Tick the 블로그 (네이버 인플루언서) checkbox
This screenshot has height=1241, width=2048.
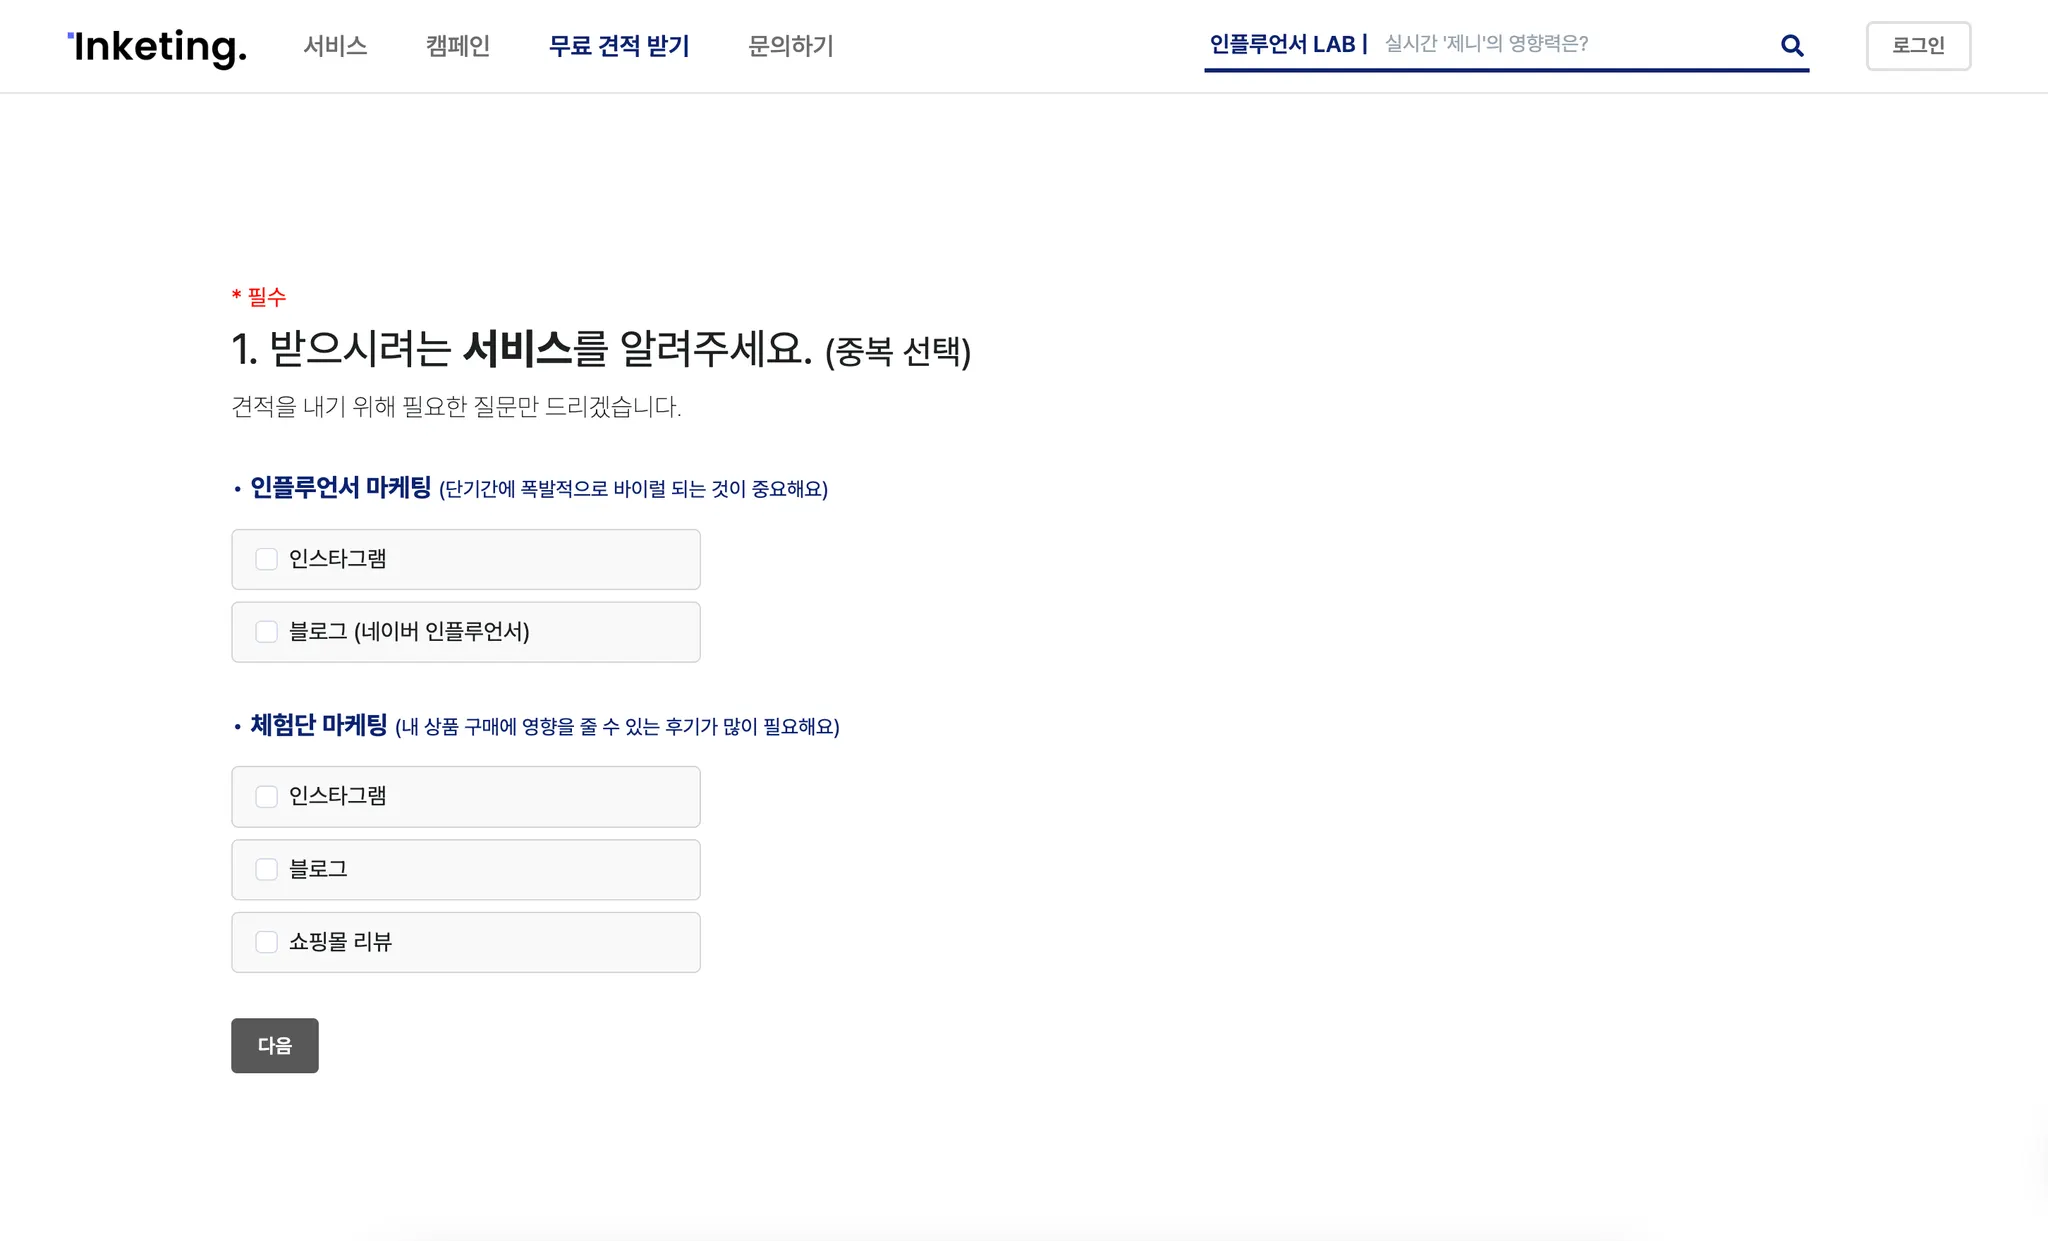click(x=266, y=632)
